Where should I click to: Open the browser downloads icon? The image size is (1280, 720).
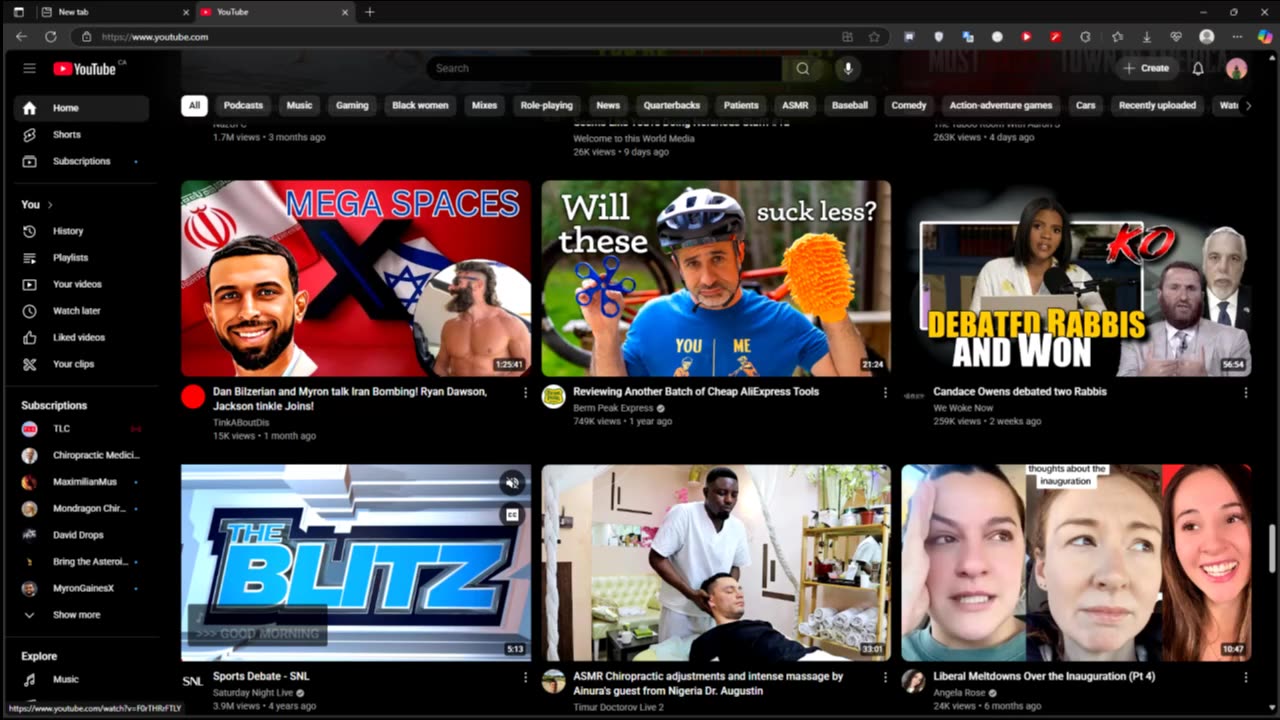point(1146,36)
